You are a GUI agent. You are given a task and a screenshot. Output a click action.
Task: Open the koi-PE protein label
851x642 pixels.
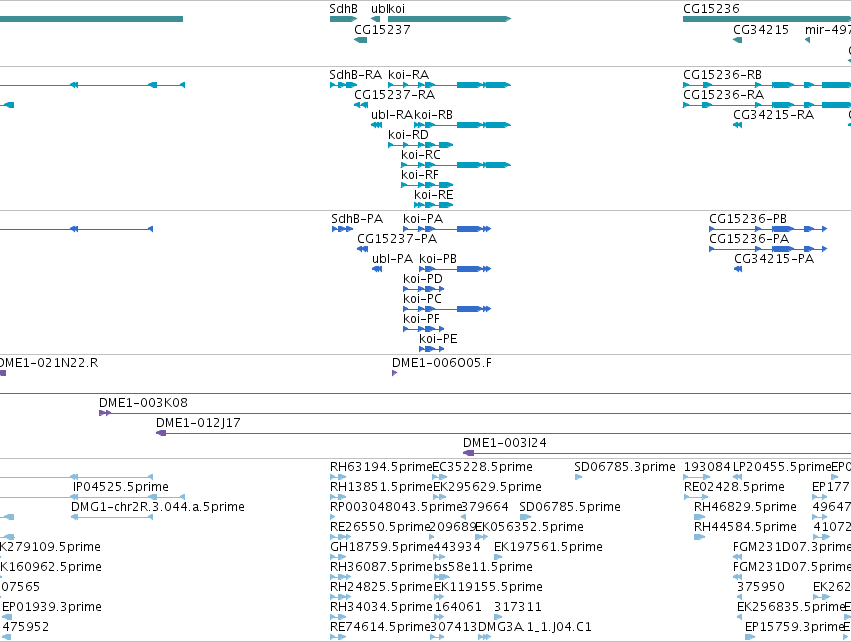click(438, 339)
